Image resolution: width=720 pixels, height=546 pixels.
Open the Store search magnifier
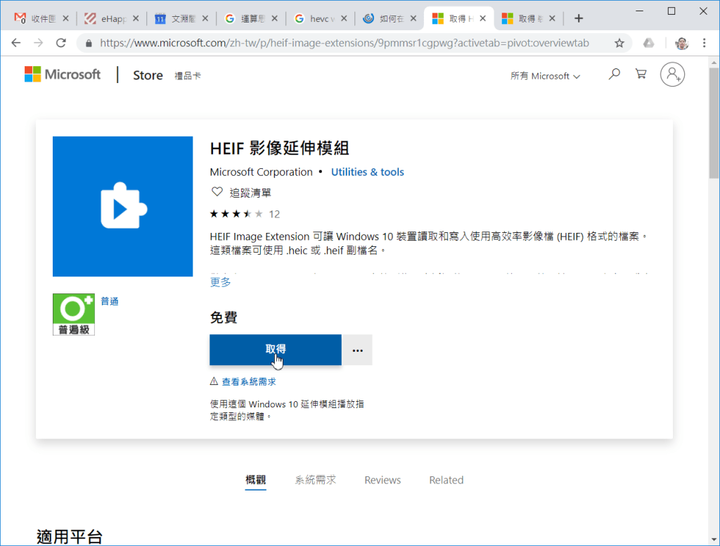614,74
